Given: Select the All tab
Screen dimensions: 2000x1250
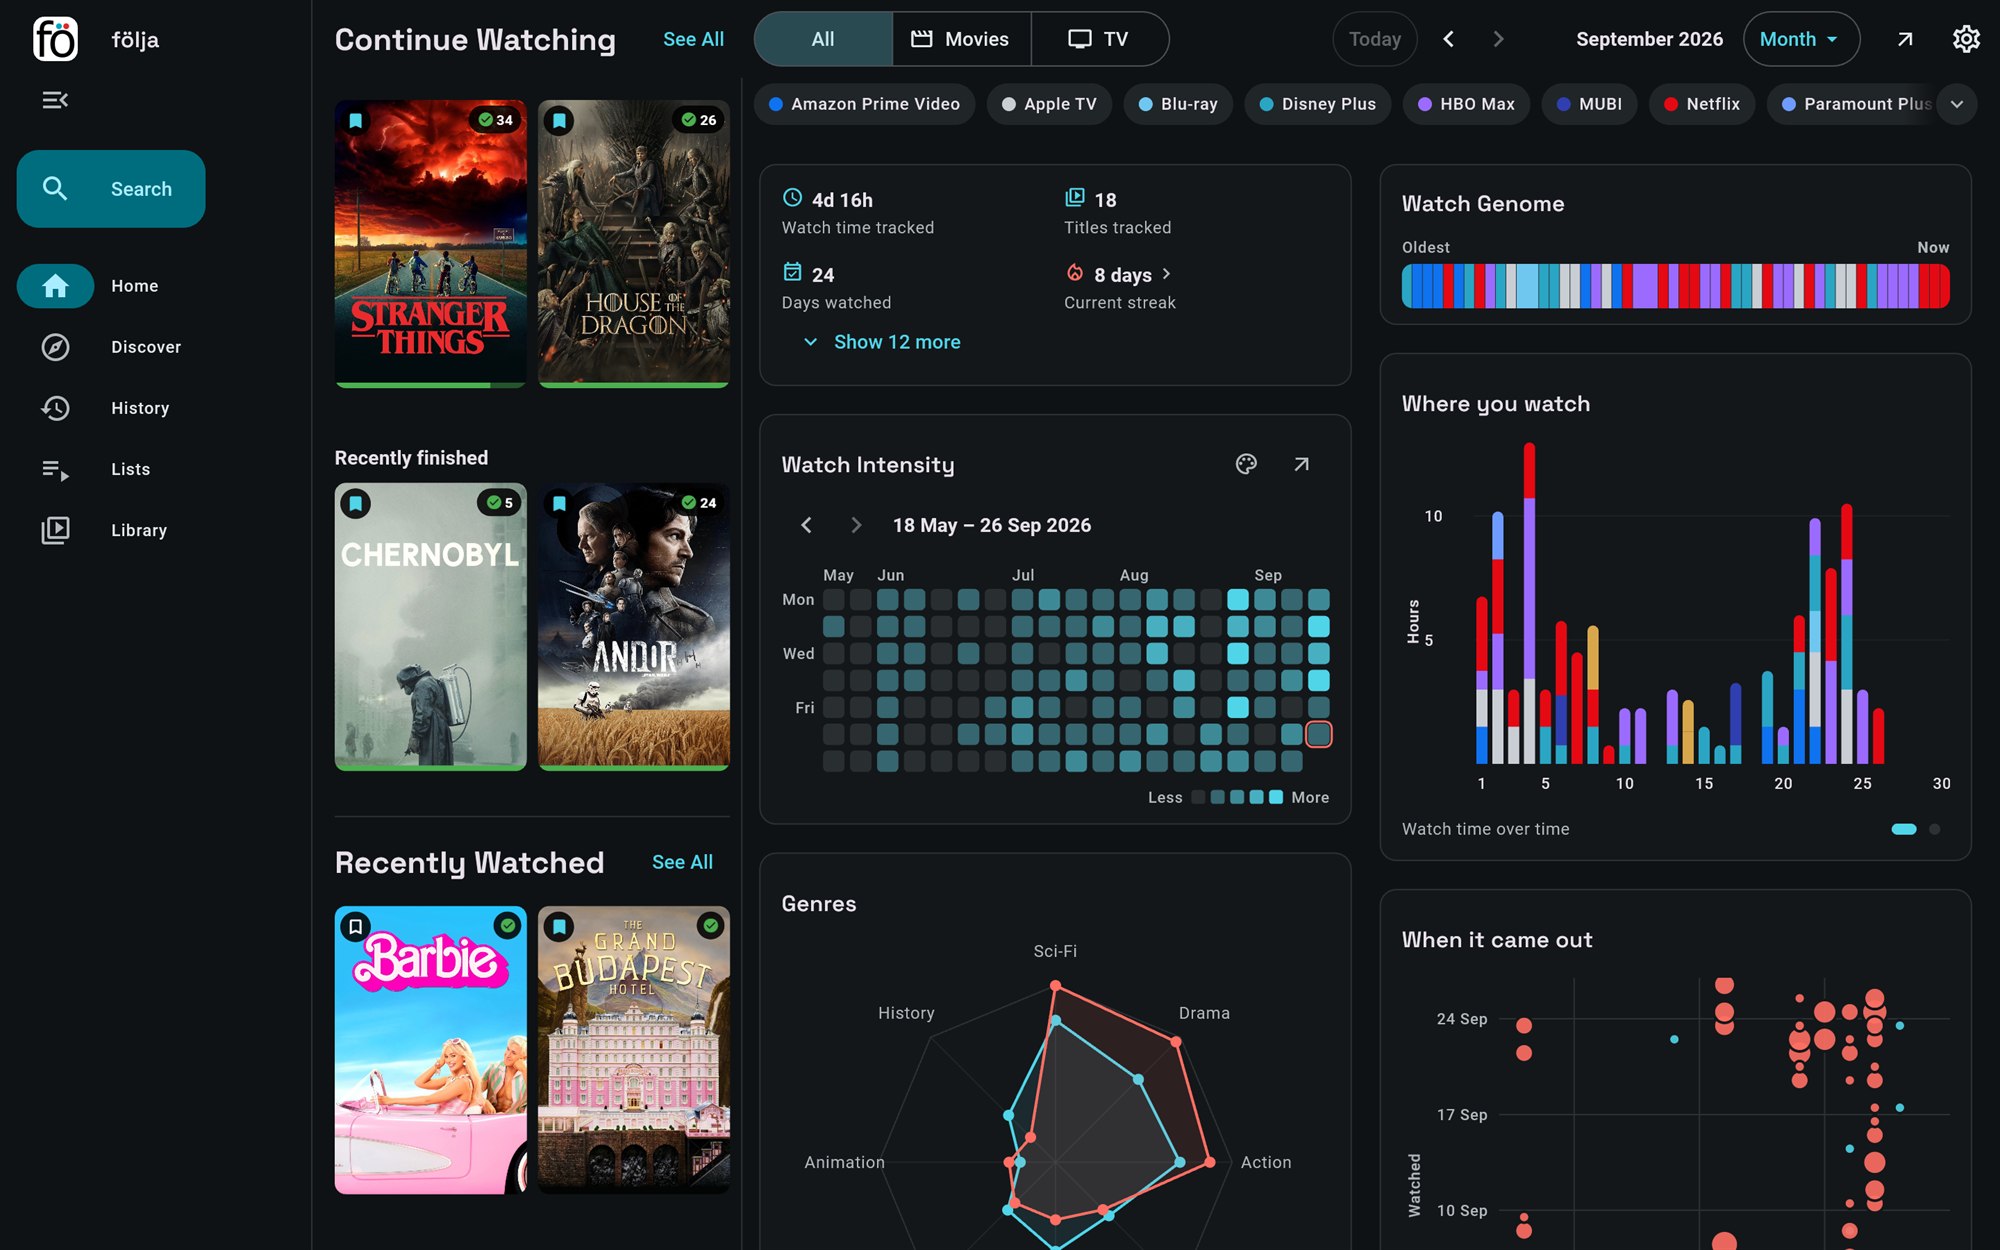Looking at the screenshot, I should [x=823, y=39].
